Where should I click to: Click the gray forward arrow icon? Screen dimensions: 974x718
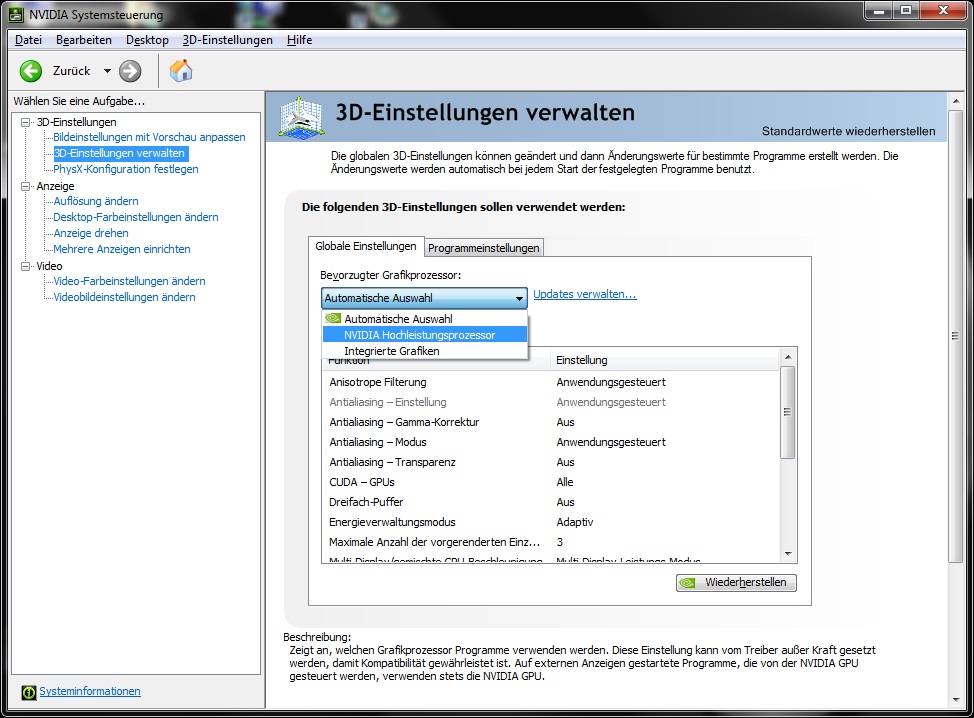[x=130, y=71]
